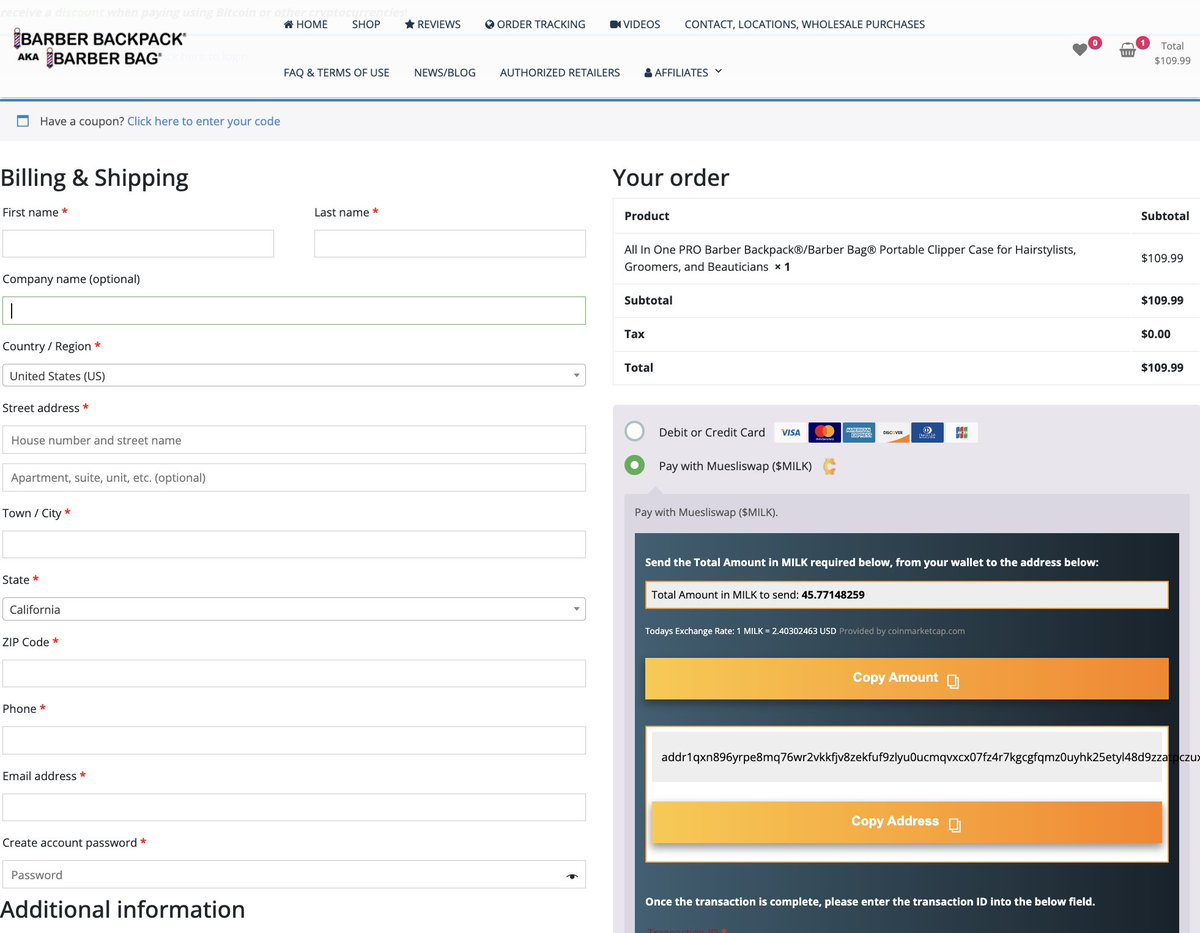Focus the Town / City field
The height and width of the screenshot is (933, 1200).
click(294, 544)
